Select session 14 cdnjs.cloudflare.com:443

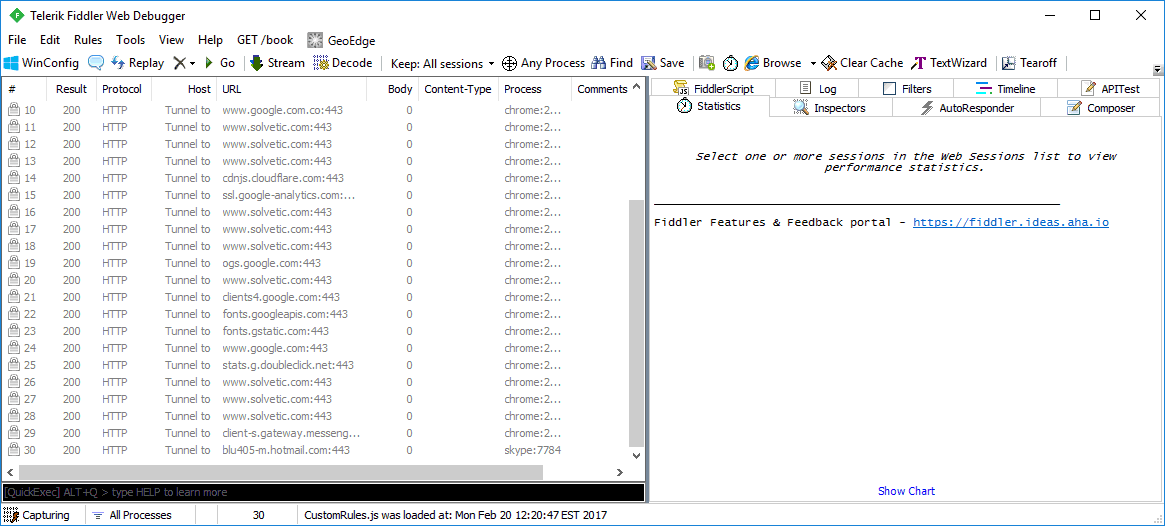point(316,178)
